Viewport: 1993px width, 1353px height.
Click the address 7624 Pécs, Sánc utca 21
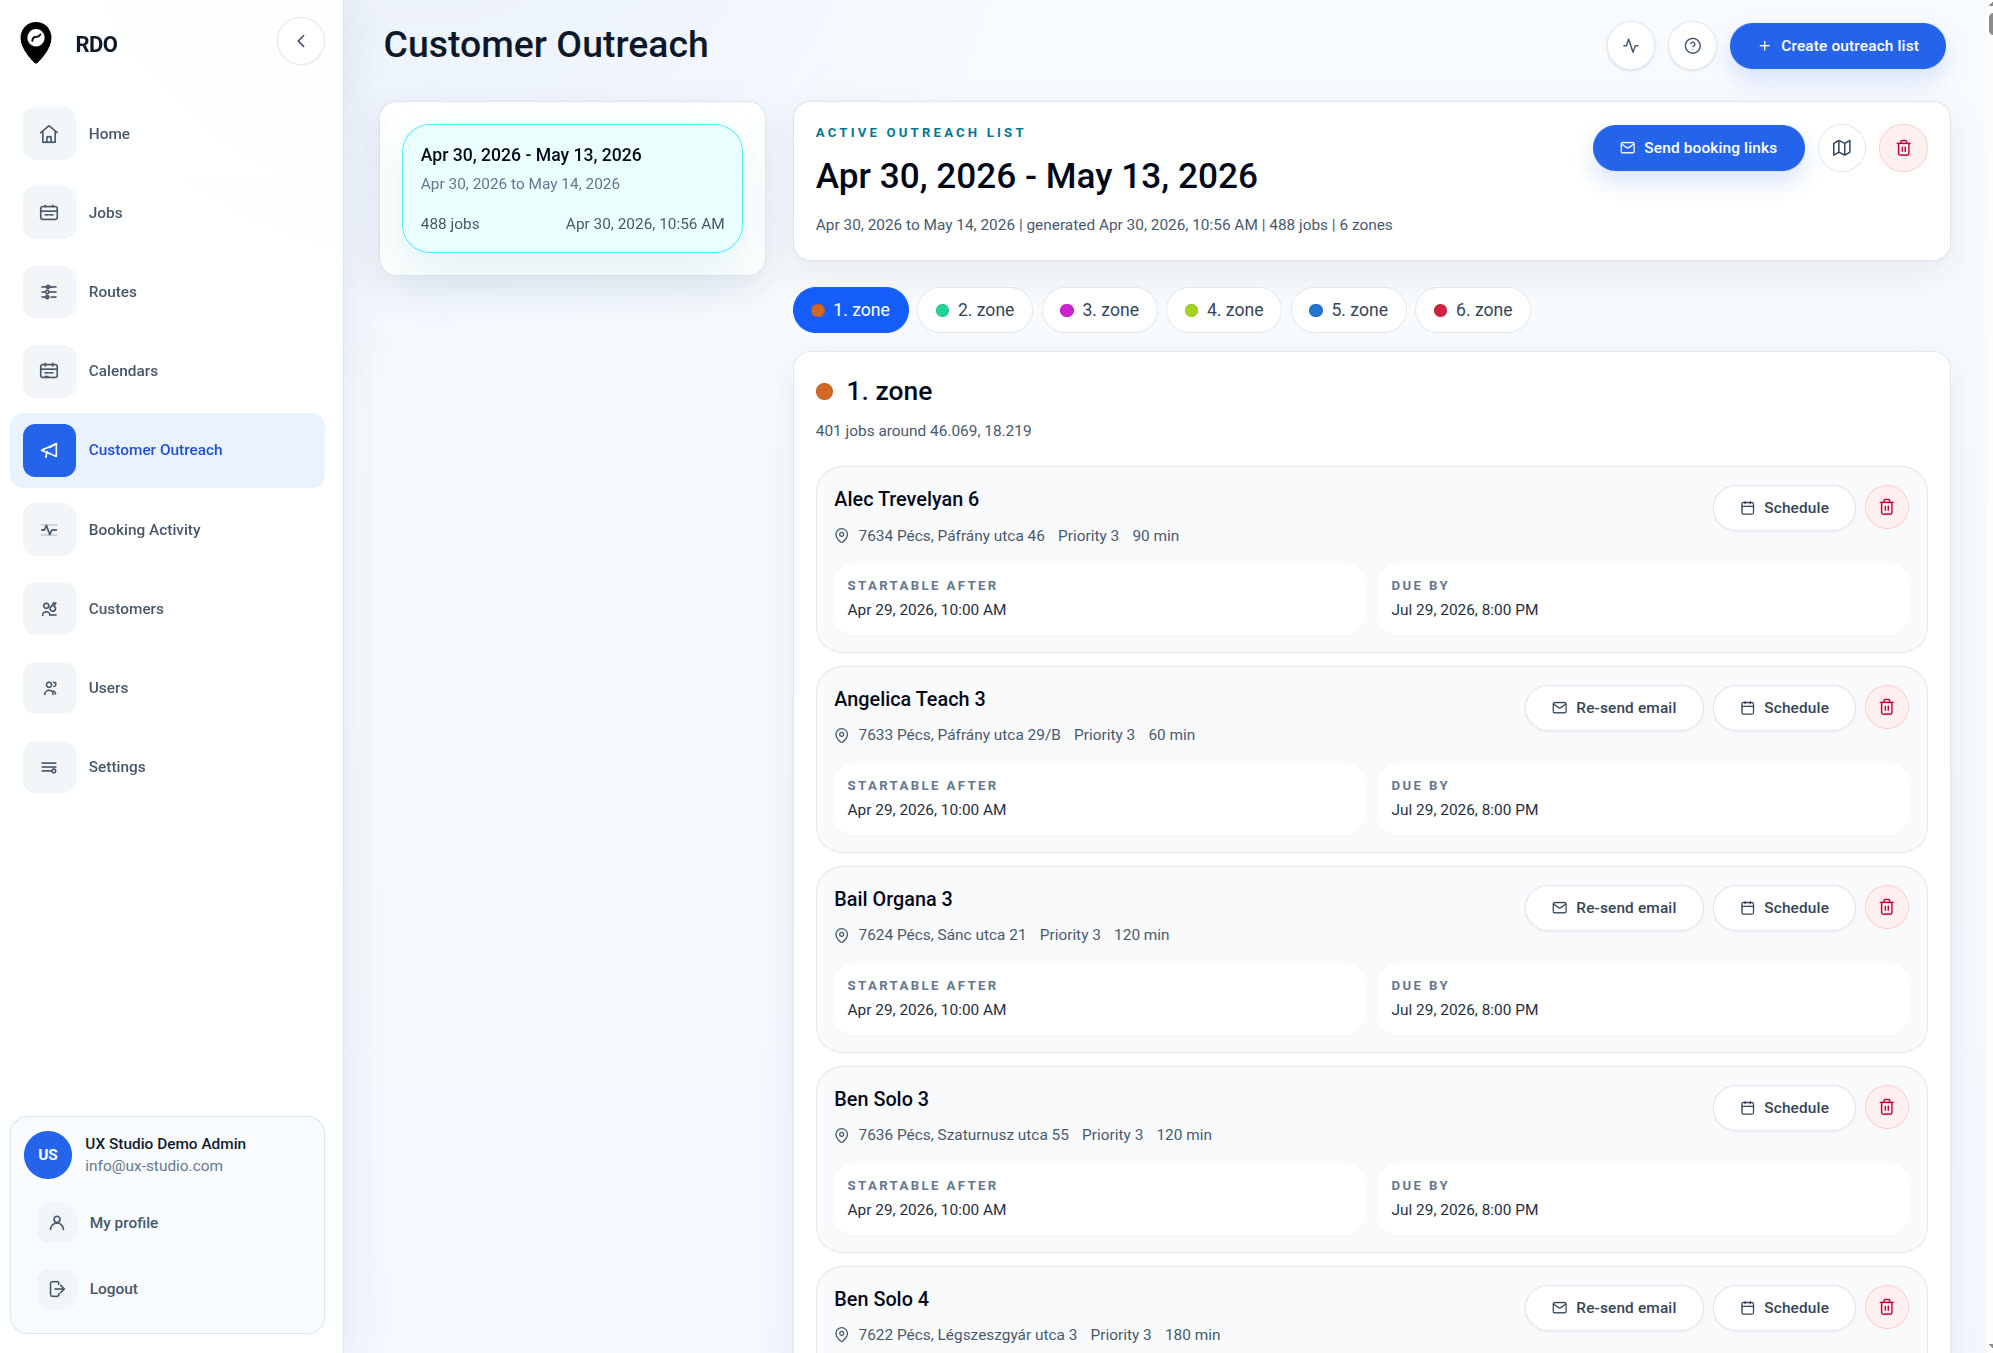[941, 935]
